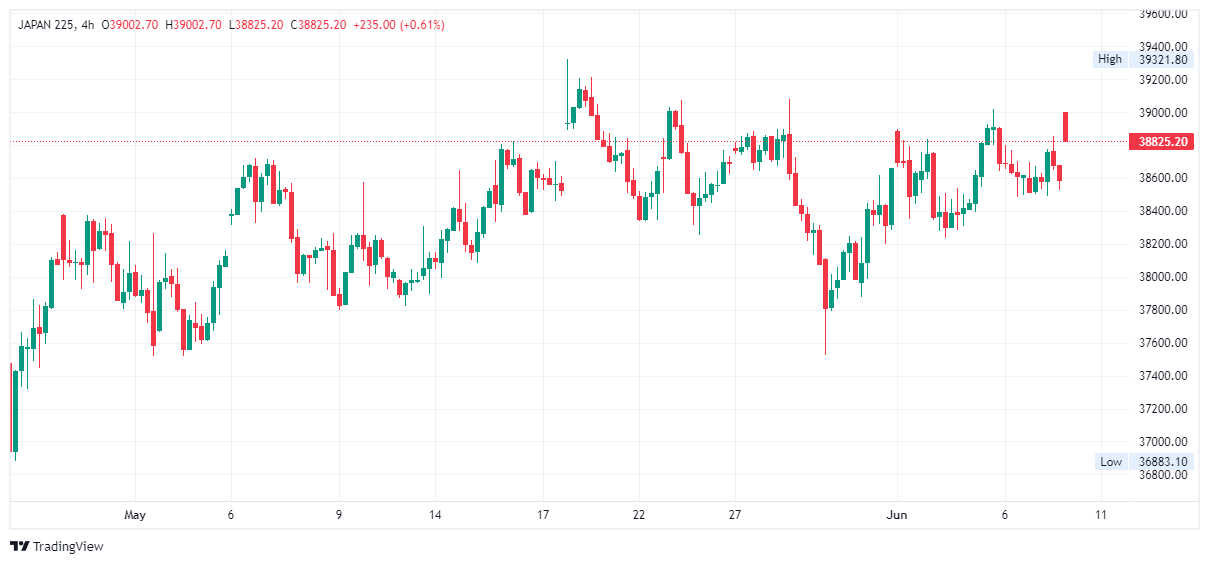Viewport: 1209px width, 564px height.
Task: Click the Close (C) value in legend
Action: pyautogui.click(x=318, y=24)
